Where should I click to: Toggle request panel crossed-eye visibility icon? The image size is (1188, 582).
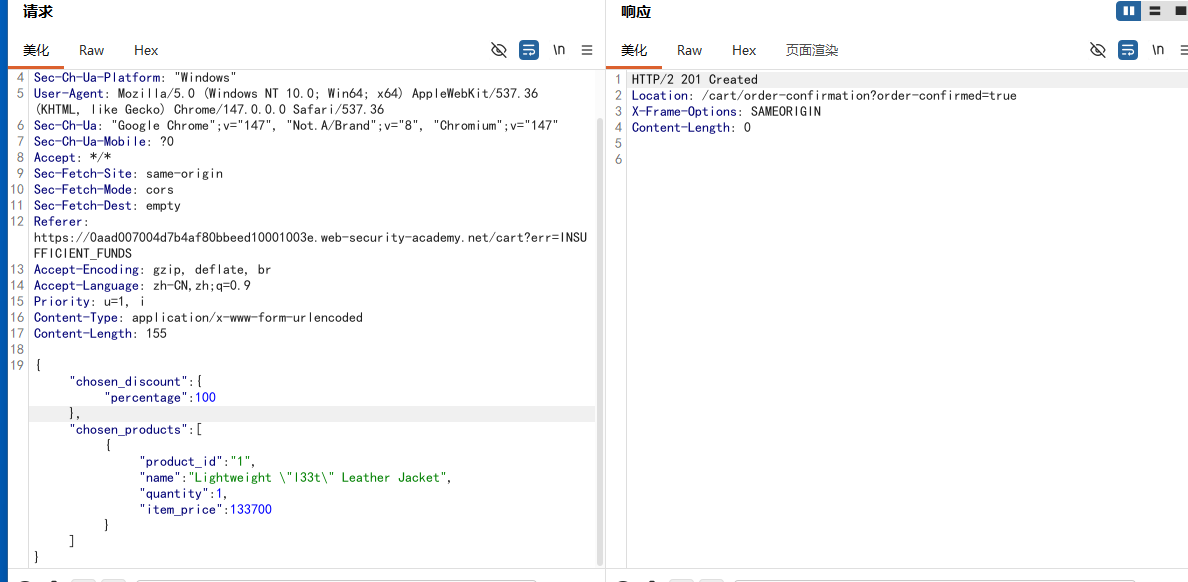(x=499, y=50)
